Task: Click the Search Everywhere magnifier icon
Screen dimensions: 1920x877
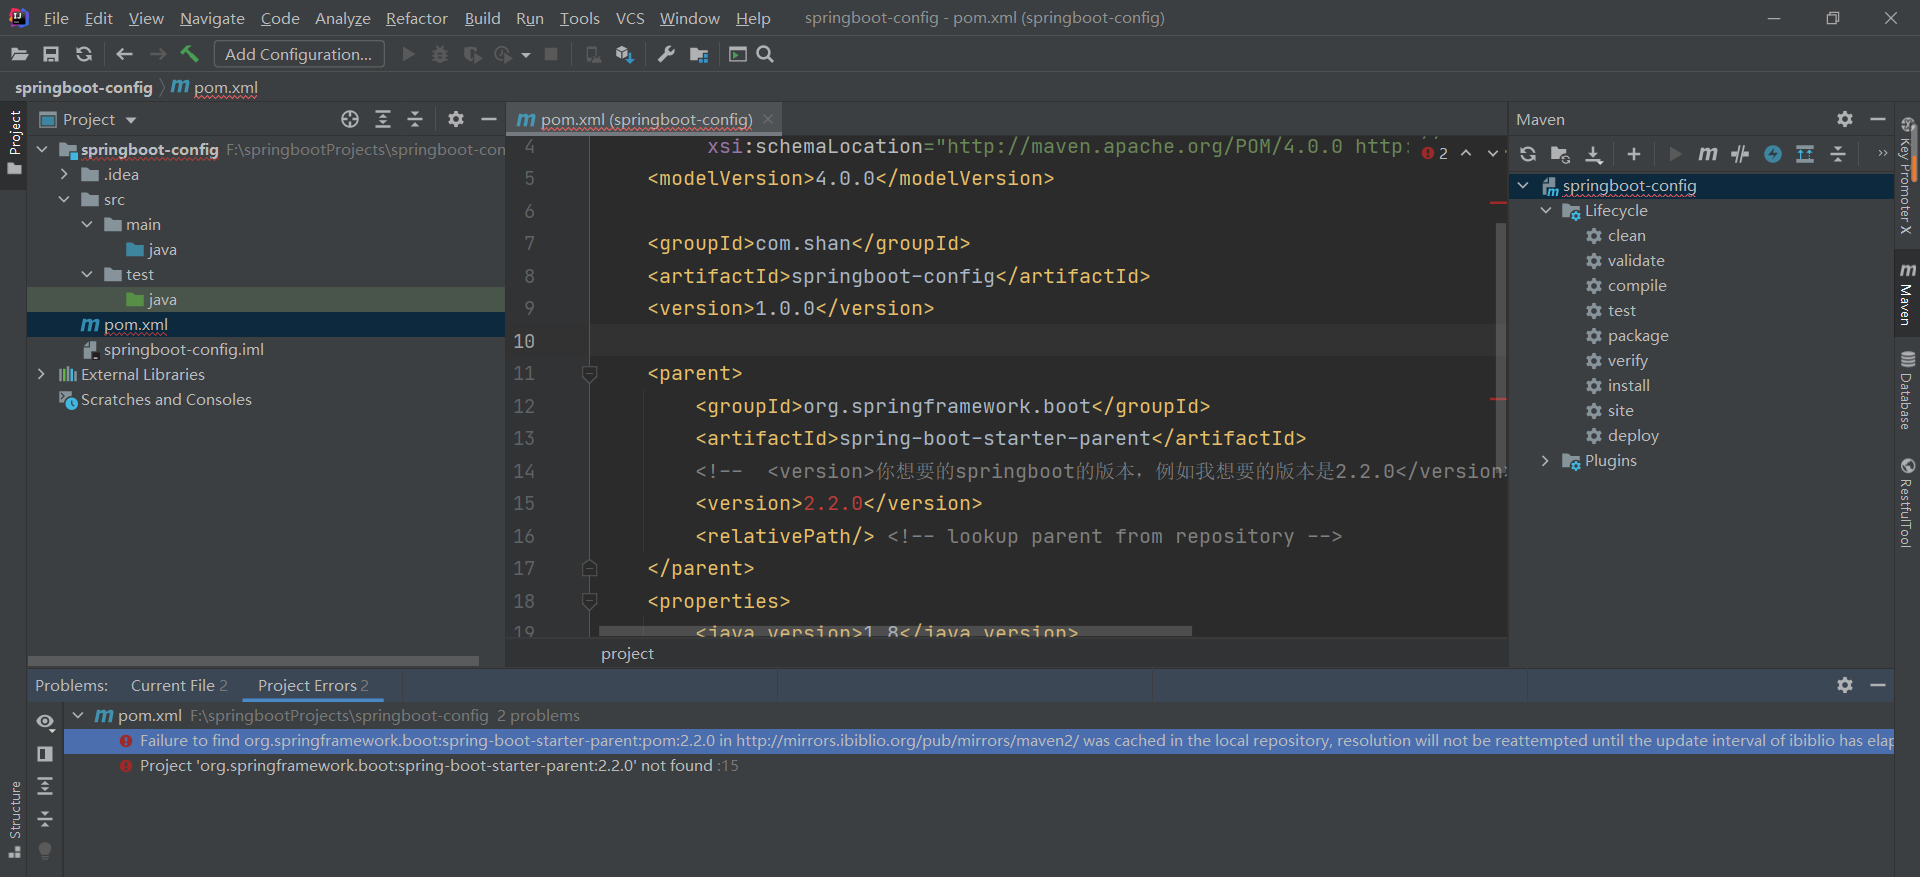Action: pyautogui.click(x=765, y=54)
